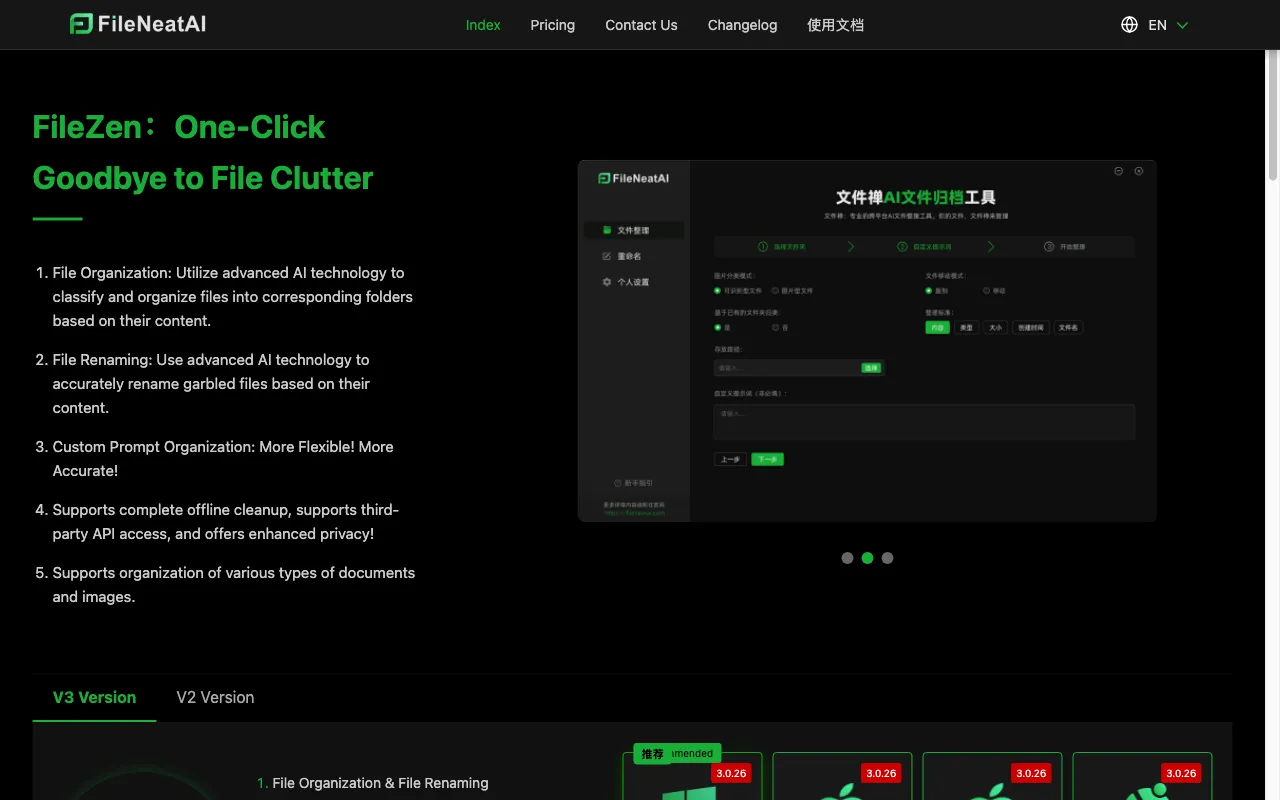Select the 否 radio for existing-folder sorting

pyautogui.click(x=775, y=327)
